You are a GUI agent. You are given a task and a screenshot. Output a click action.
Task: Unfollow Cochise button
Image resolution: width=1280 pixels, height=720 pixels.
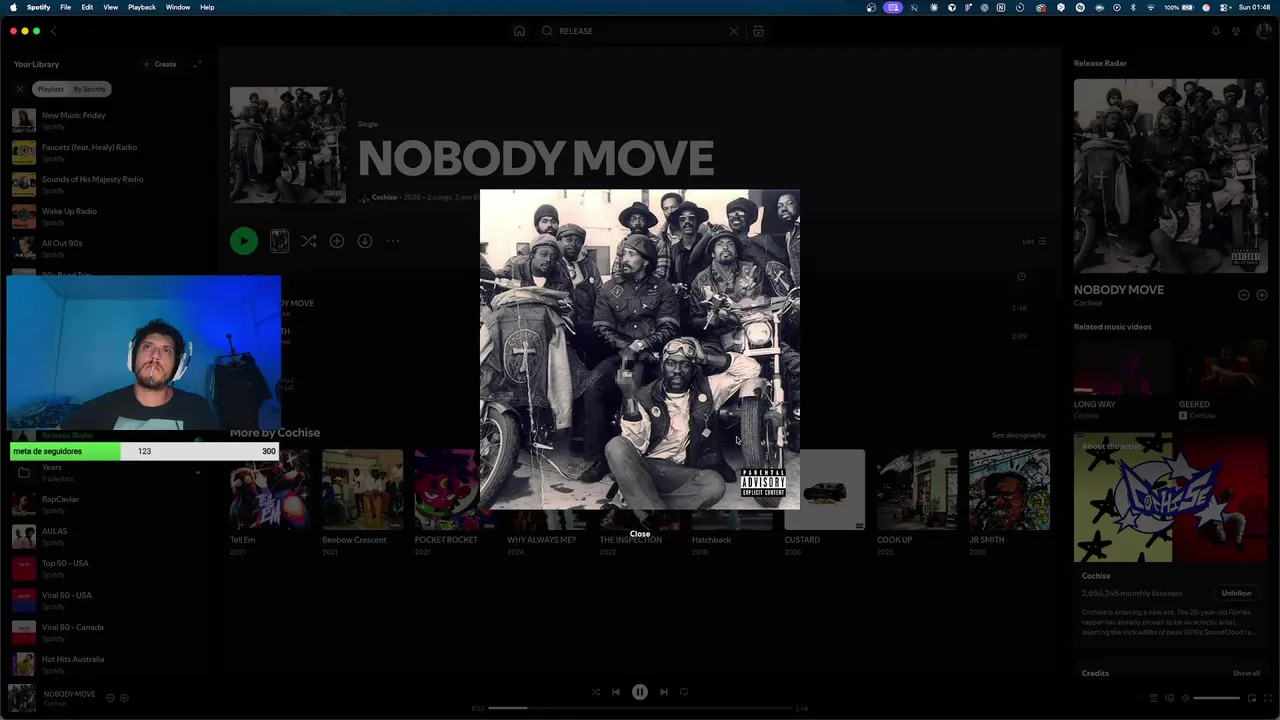point(1236,593)
